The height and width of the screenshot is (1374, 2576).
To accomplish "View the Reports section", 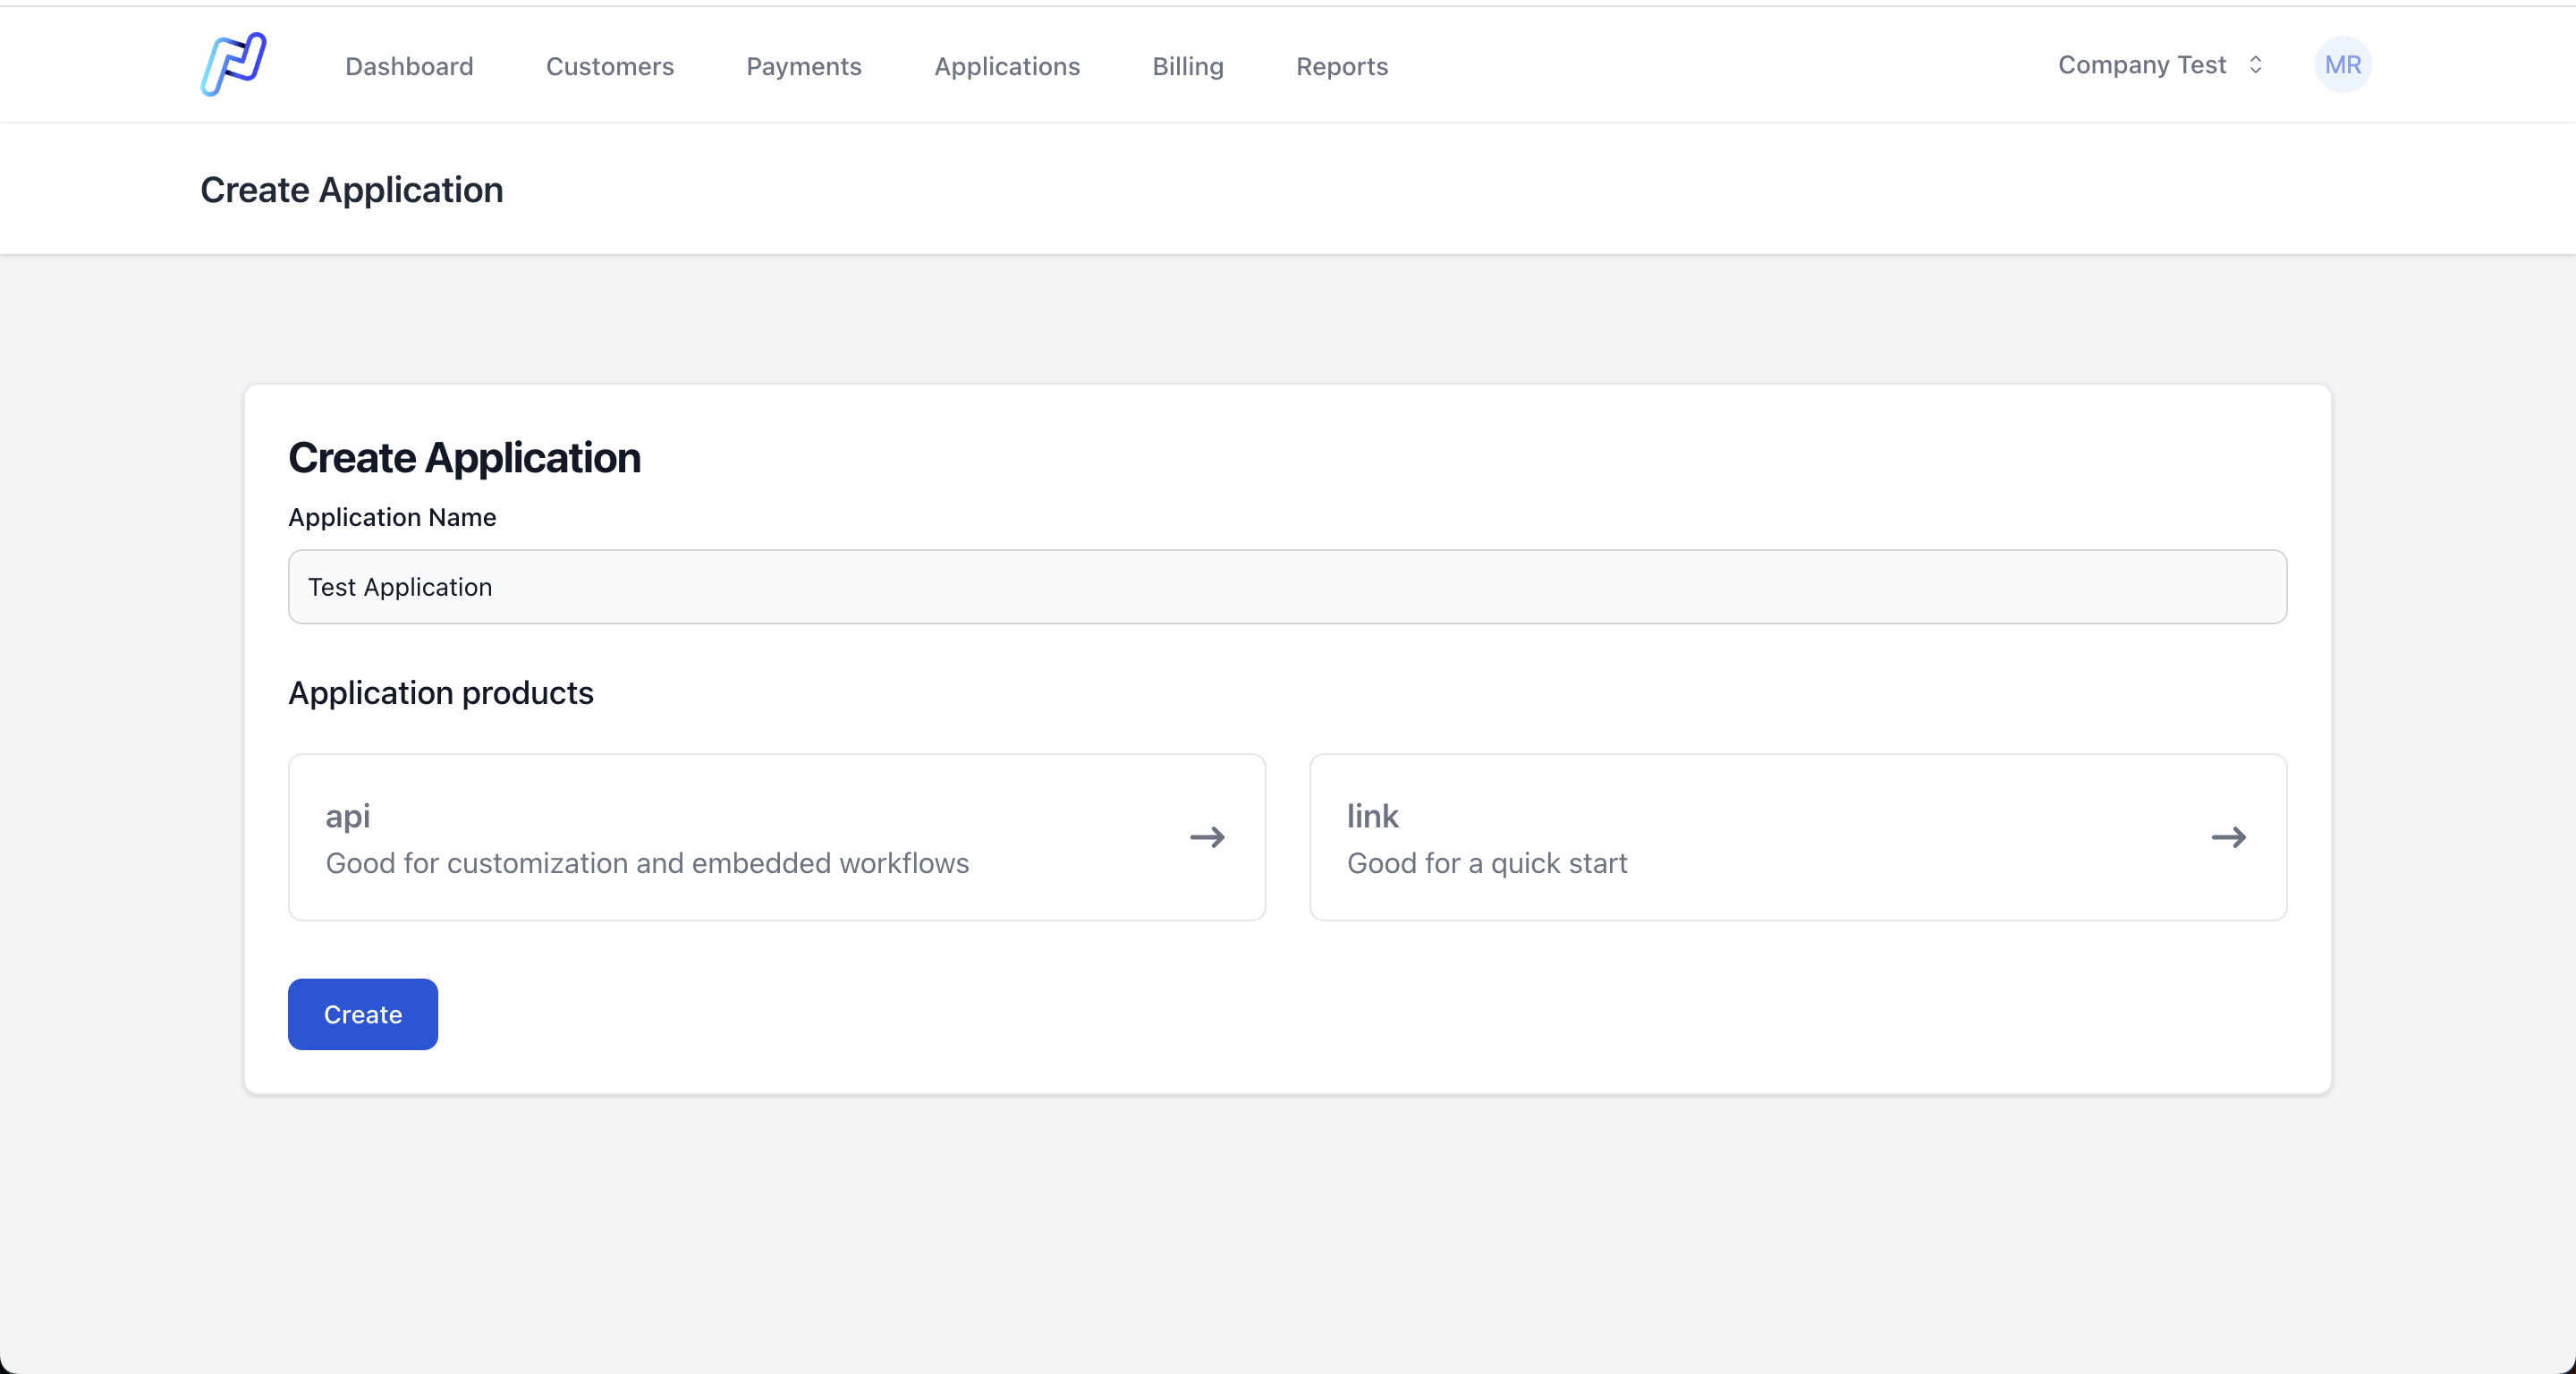I will (1341, 66).
